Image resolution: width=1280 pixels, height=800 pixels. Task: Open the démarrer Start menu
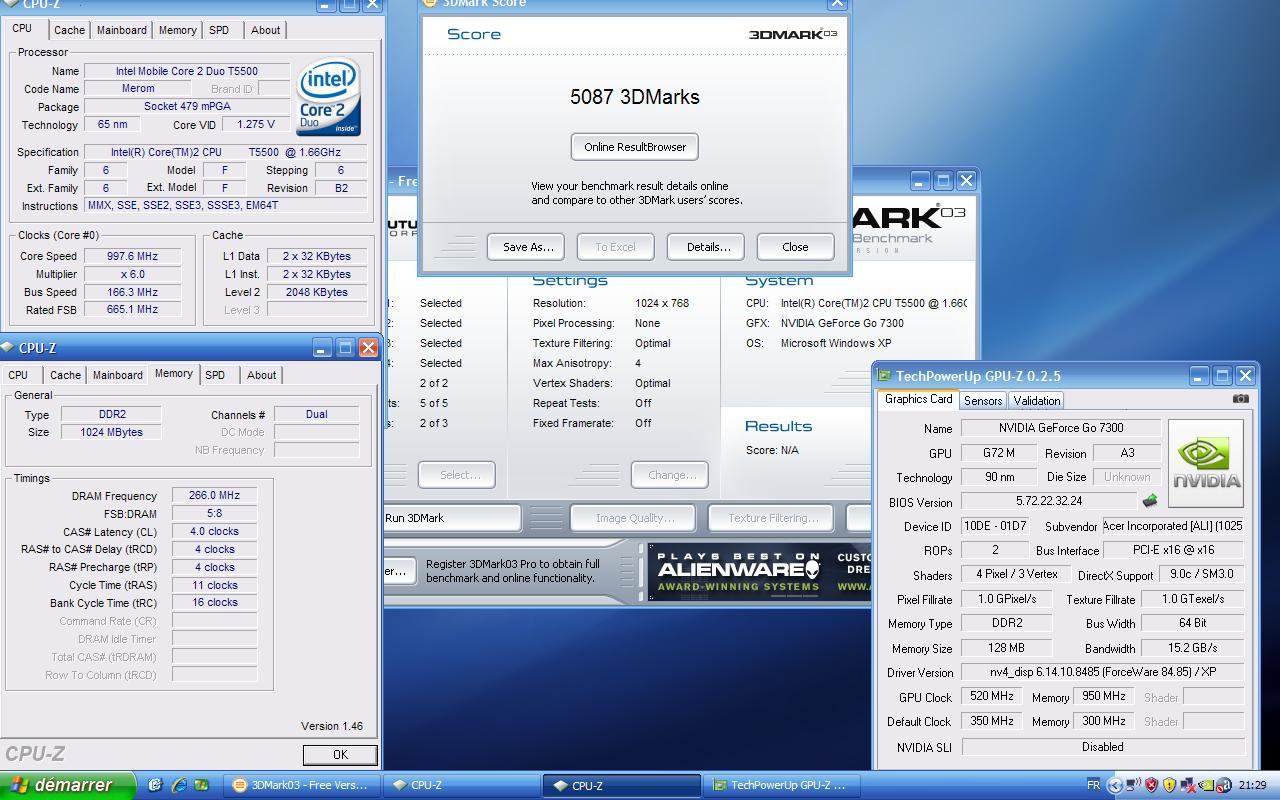click(67, 785)
